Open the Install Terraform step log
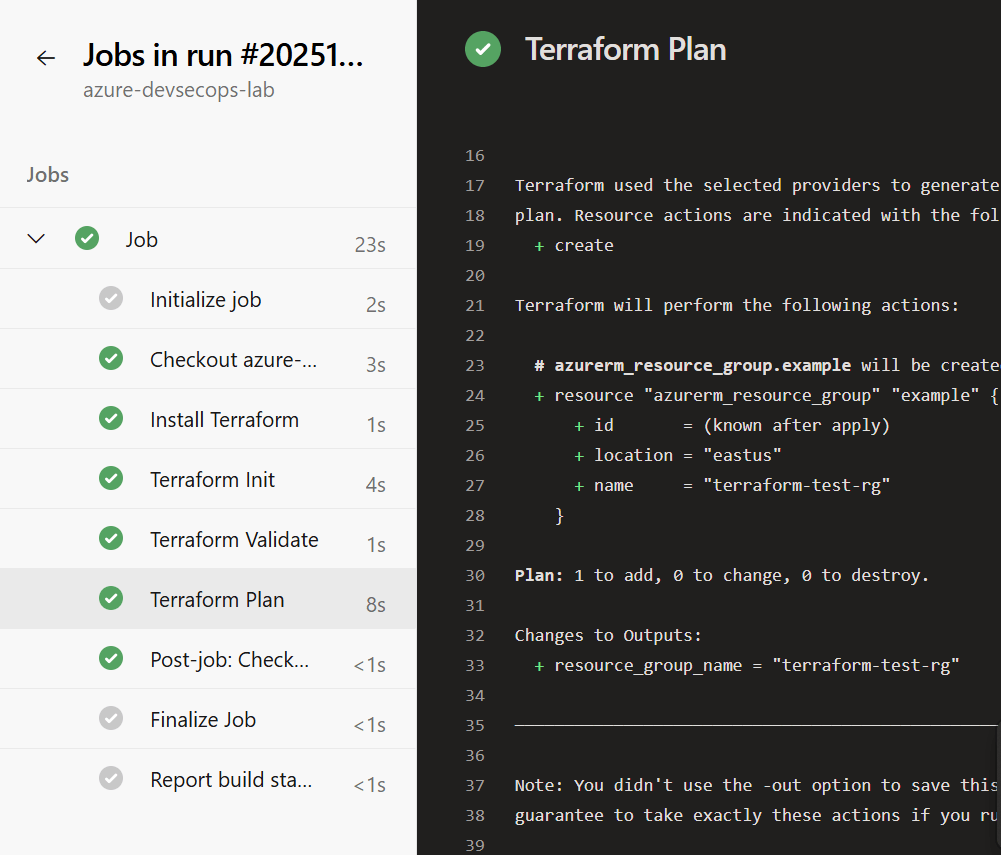1001x855 pixels. click(224, 420)
